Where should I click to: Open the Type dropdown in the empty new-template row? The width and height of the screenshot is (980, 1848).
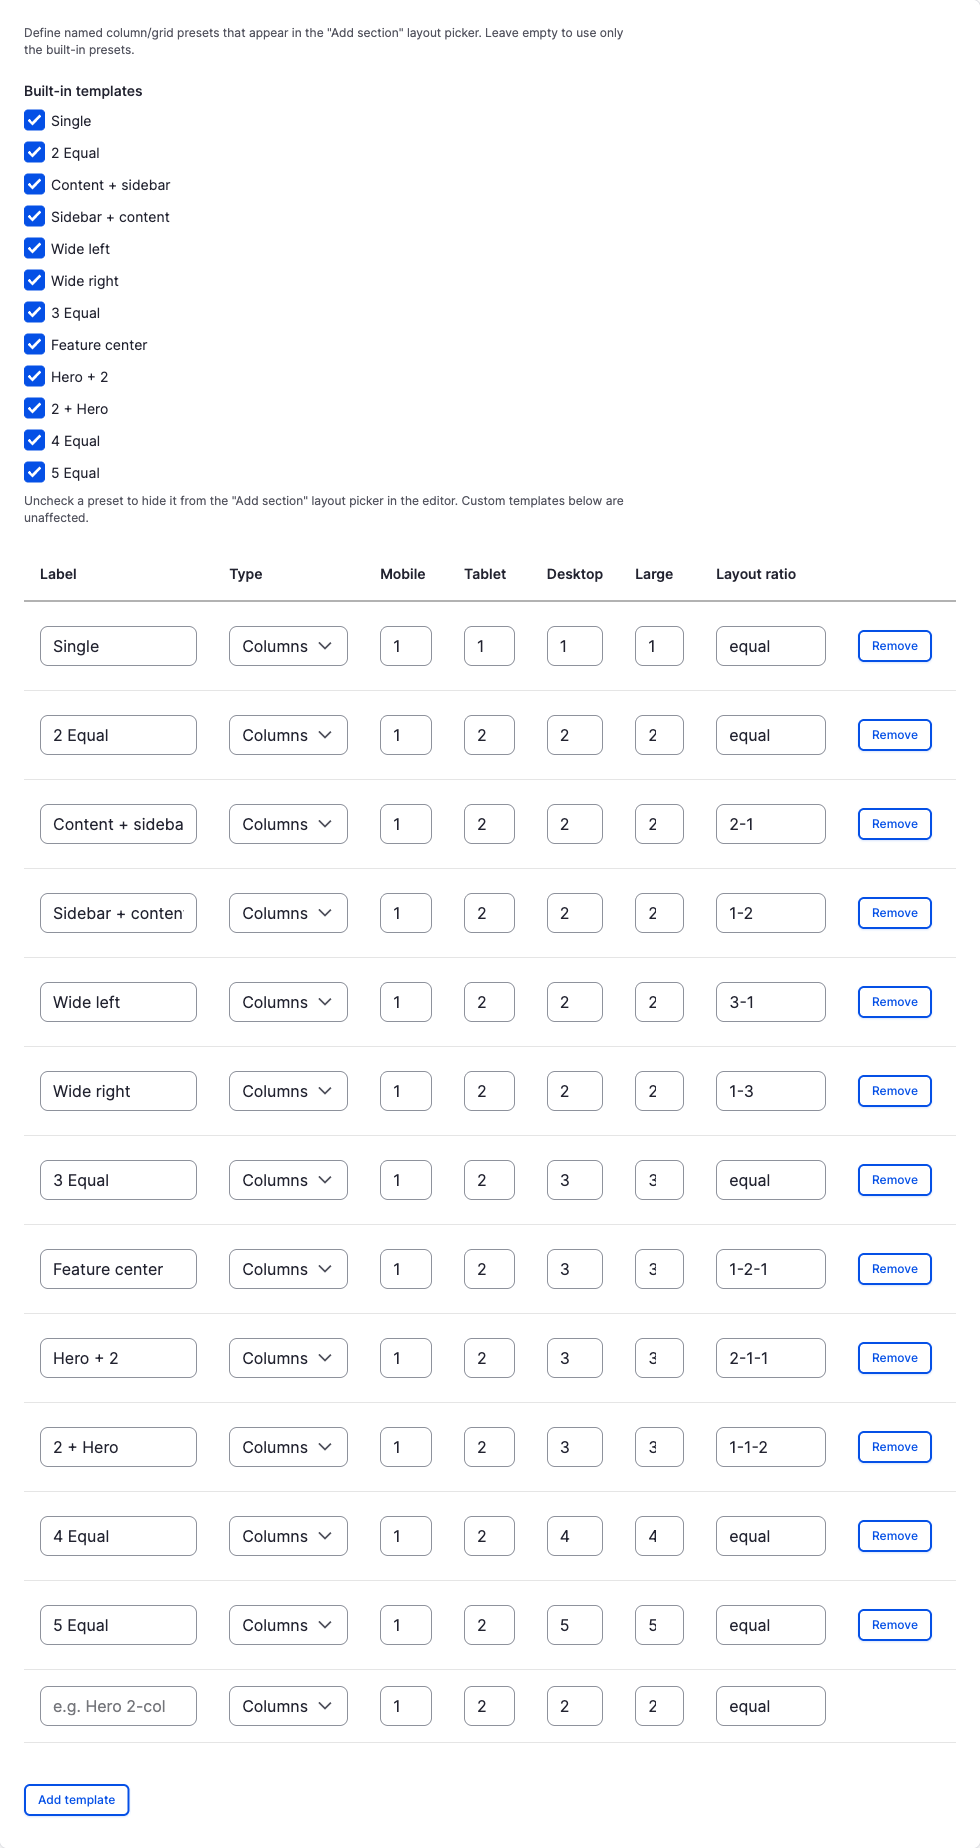[288, 1706]
